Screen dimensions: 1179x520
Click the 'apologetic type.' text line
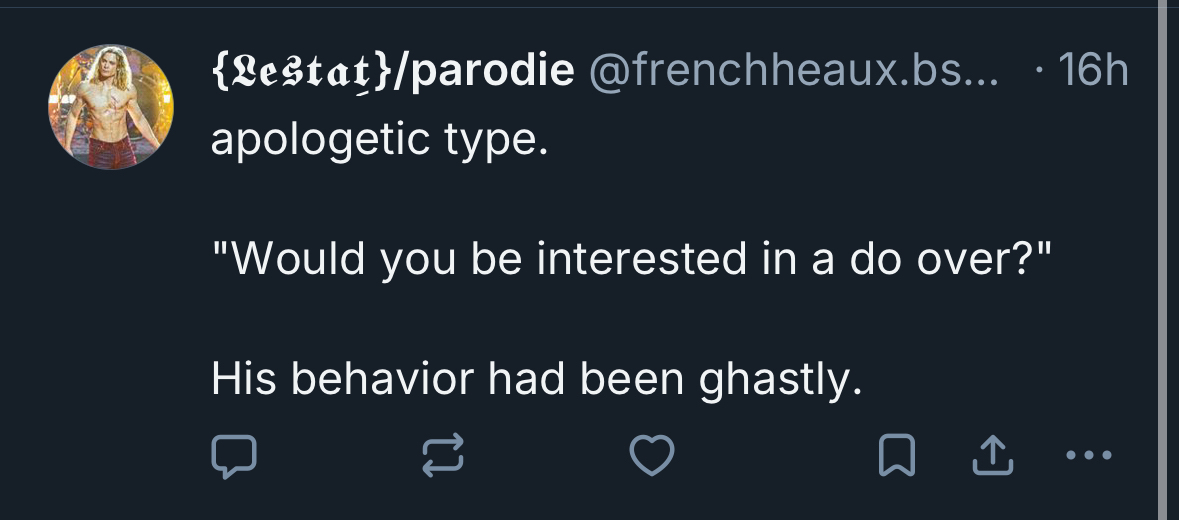pyautogui.click(x=380, y=141)
